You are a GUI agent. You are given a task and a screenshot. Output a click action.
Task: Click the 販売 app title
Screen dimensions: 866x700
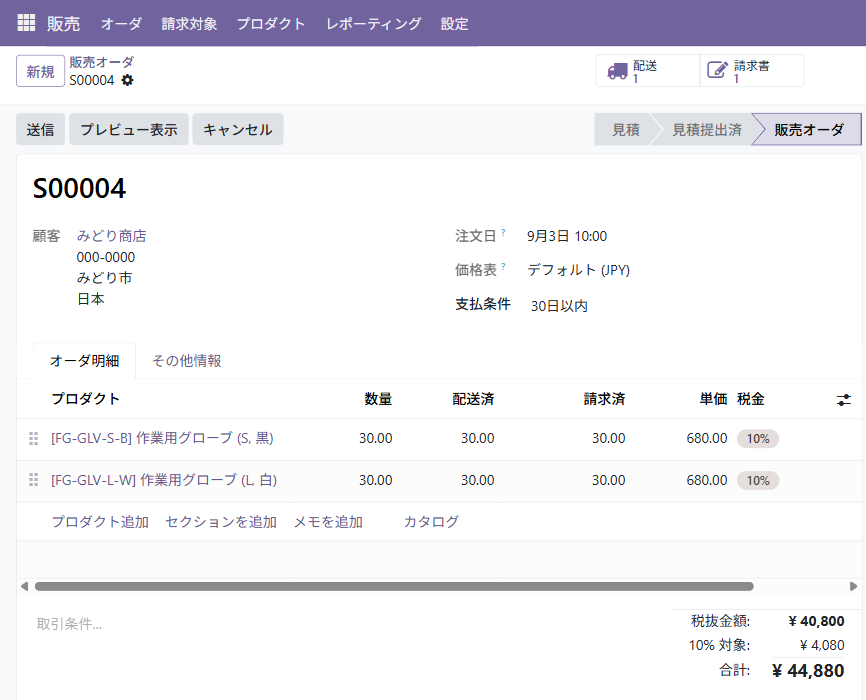click(x=64, y=24)
